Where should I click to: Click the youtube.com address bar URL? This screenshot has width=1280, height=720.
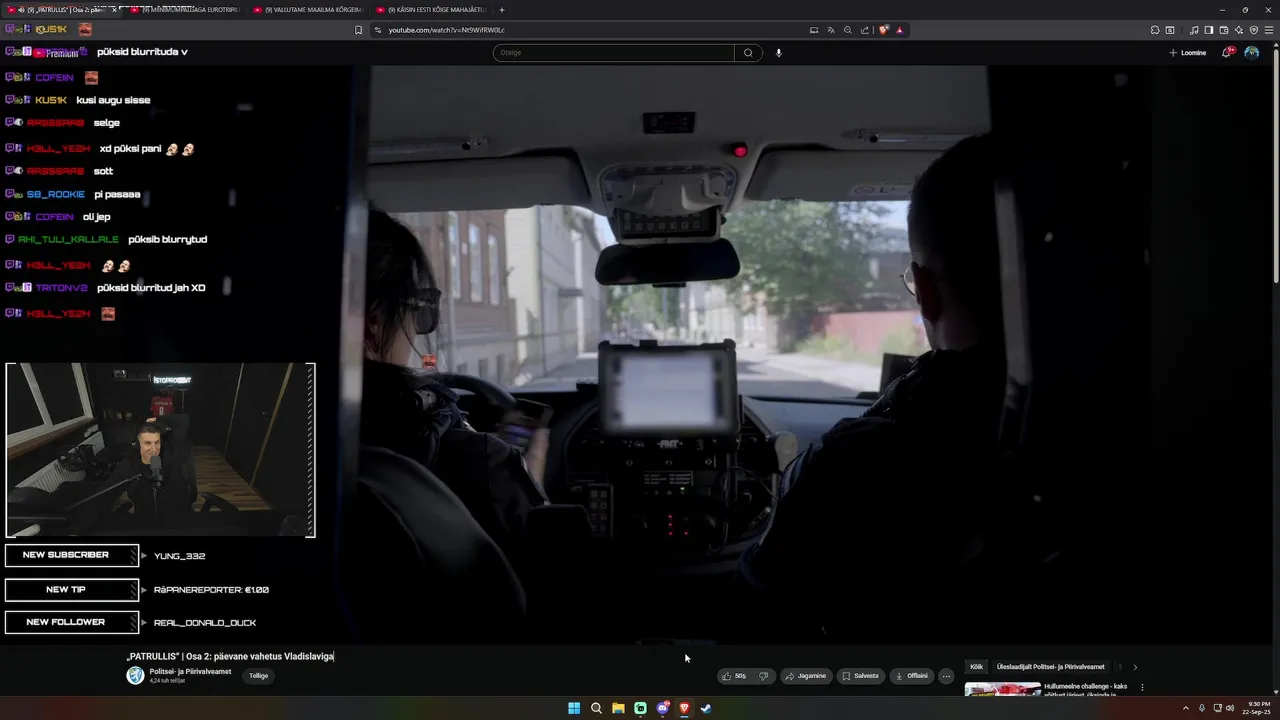(x=446, y=30)
